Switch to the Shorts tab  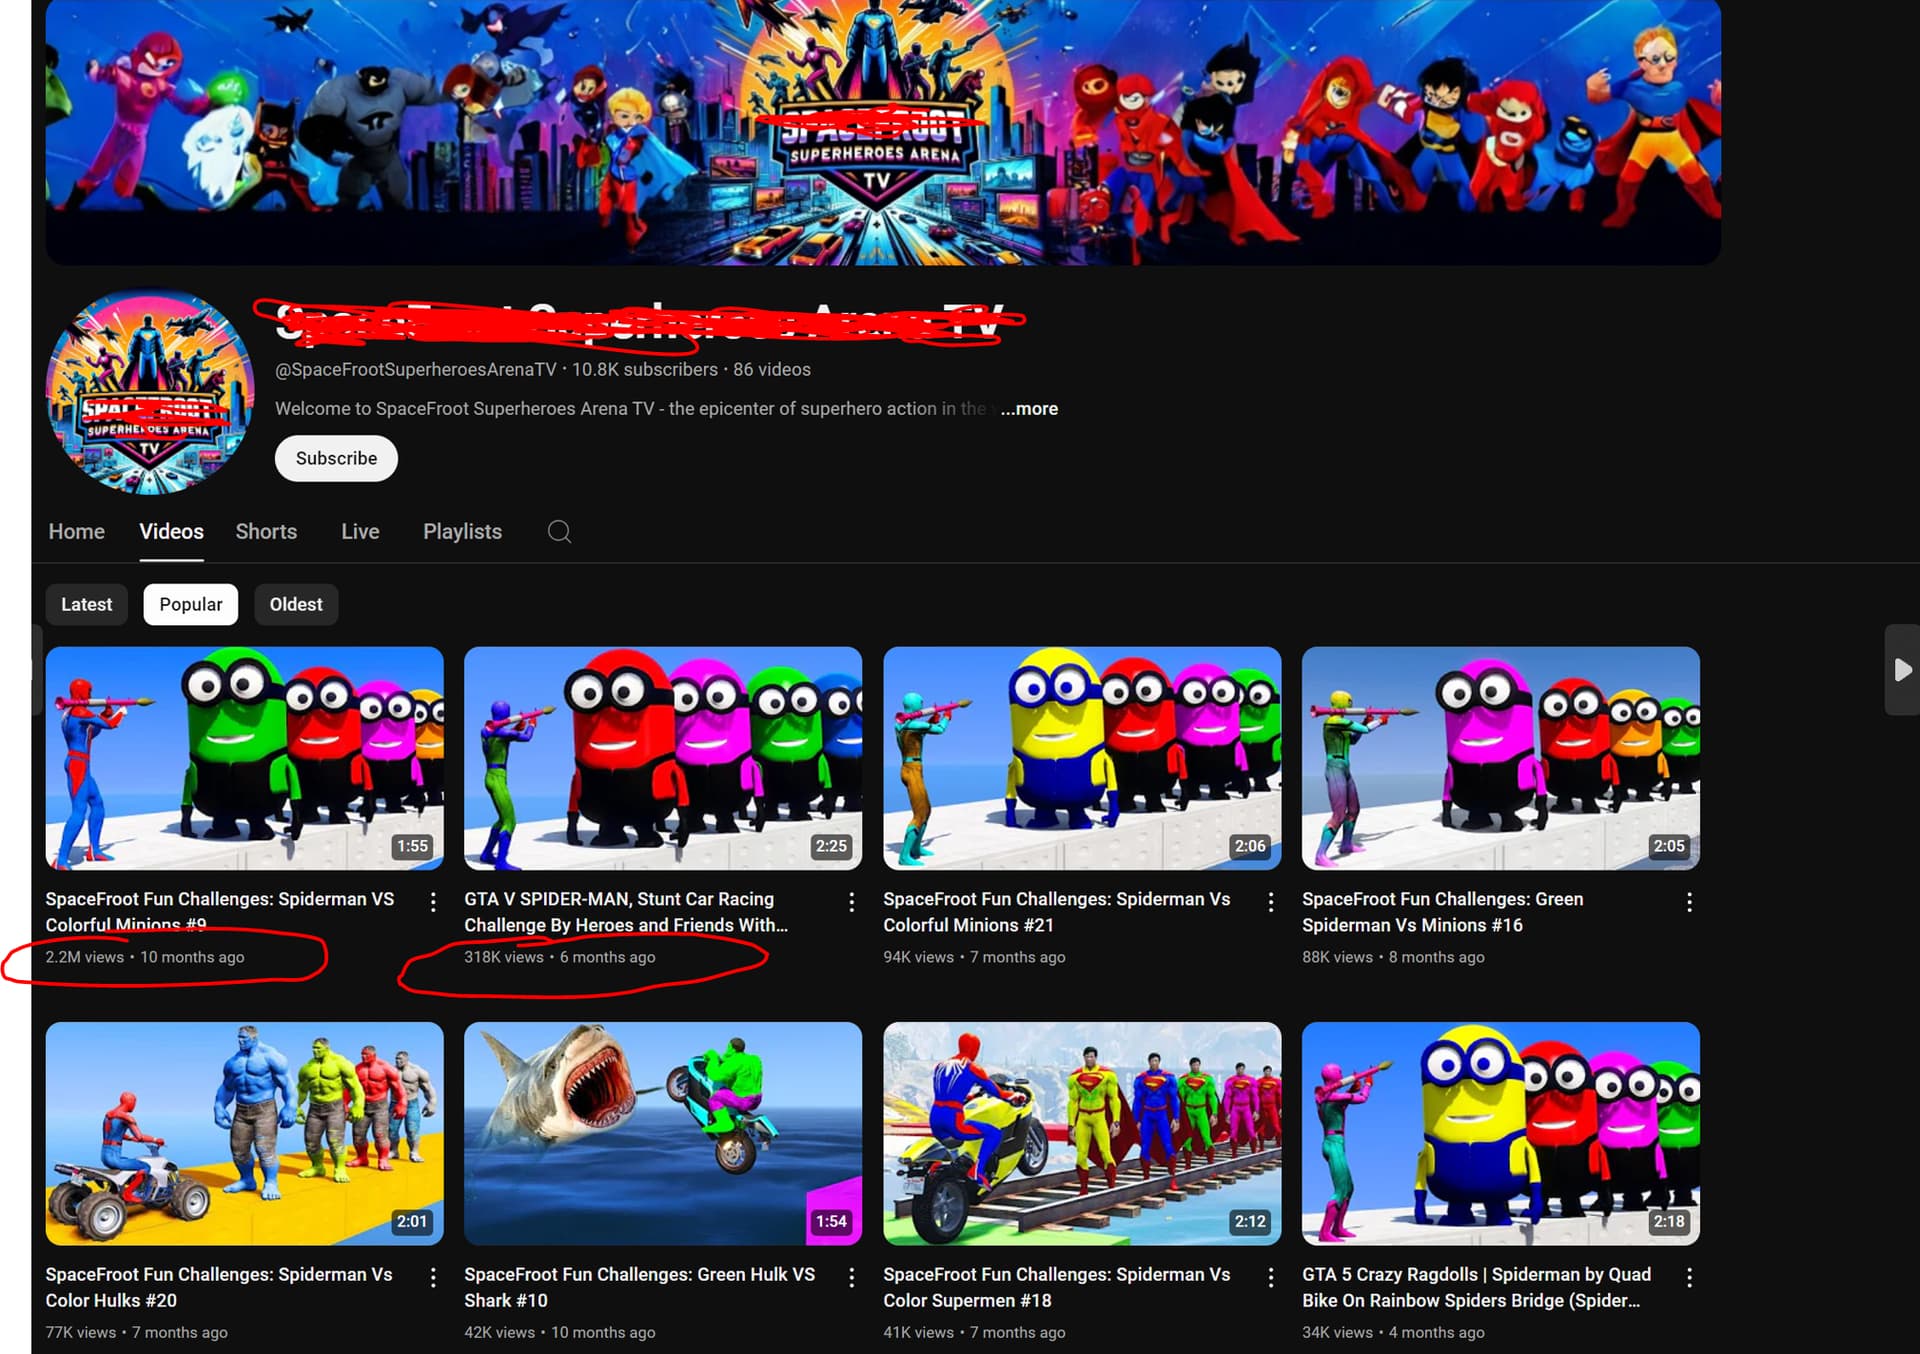266,531
